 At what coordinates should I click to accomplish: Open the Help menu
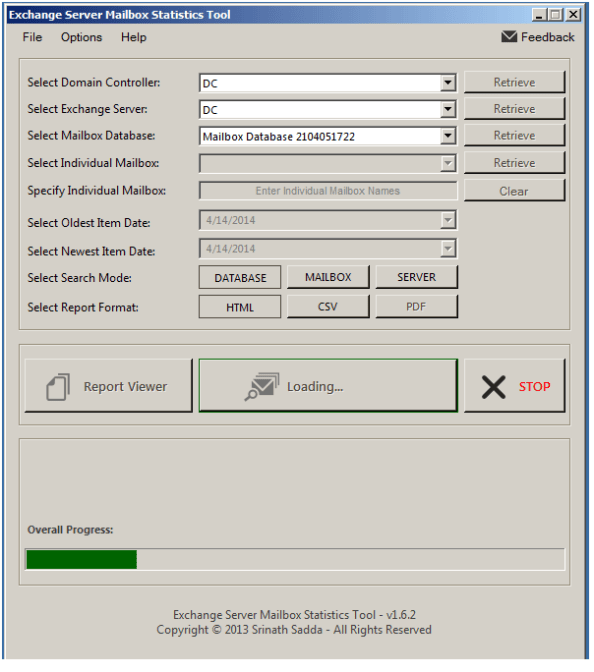pos(134,37)
